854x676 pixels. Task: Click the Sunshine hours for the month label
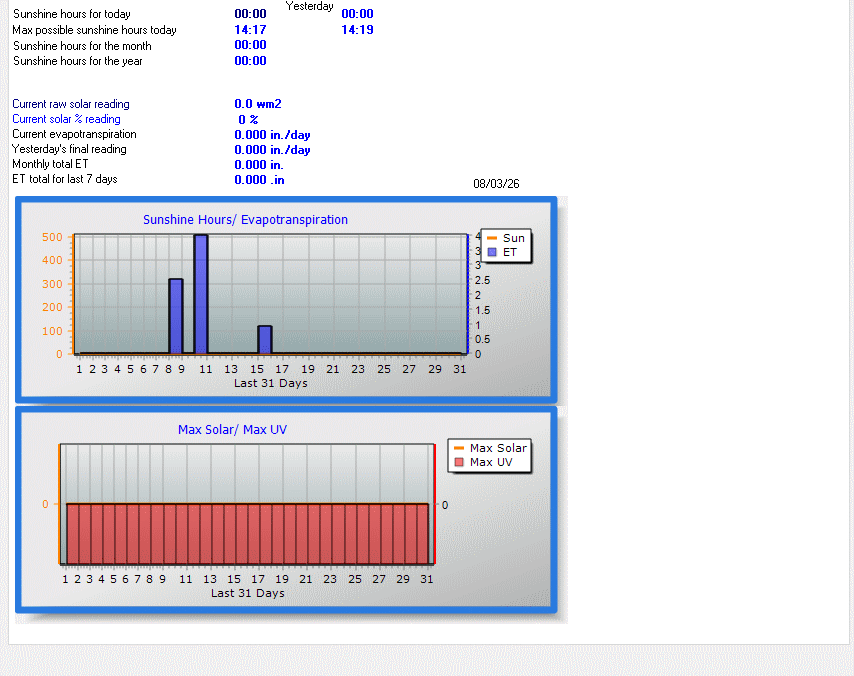pyautogui.click(x=82, y=46)
